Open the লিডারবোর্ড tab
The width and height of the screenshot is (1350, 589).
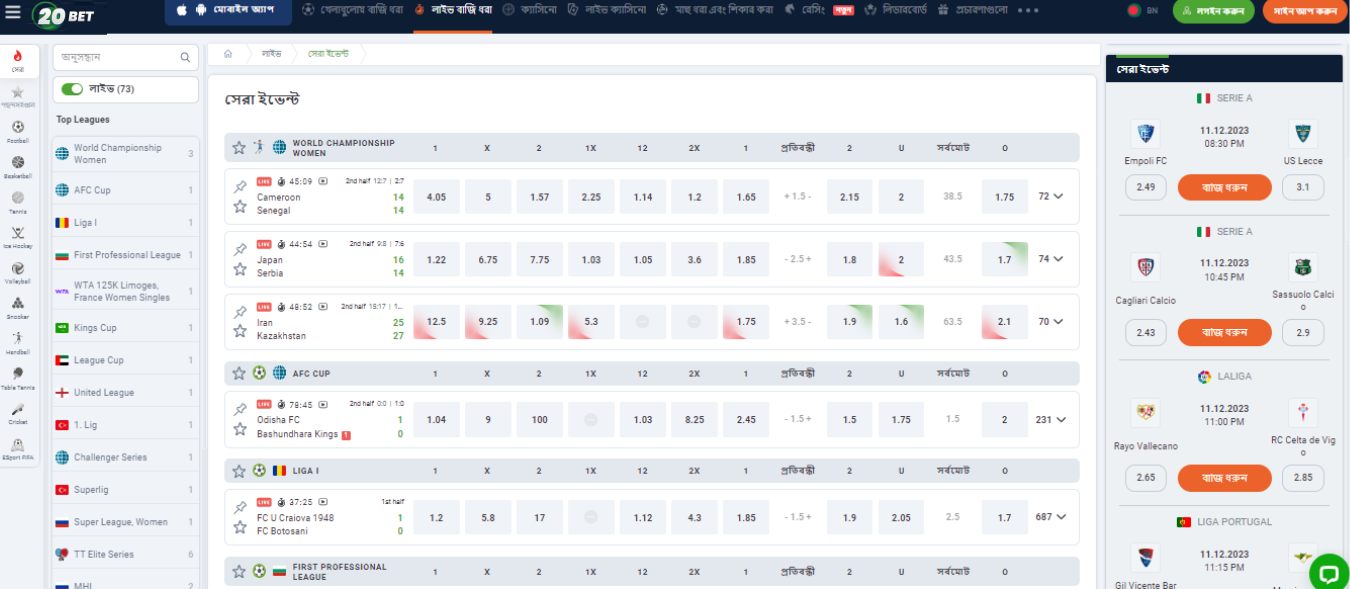(895, 10)
